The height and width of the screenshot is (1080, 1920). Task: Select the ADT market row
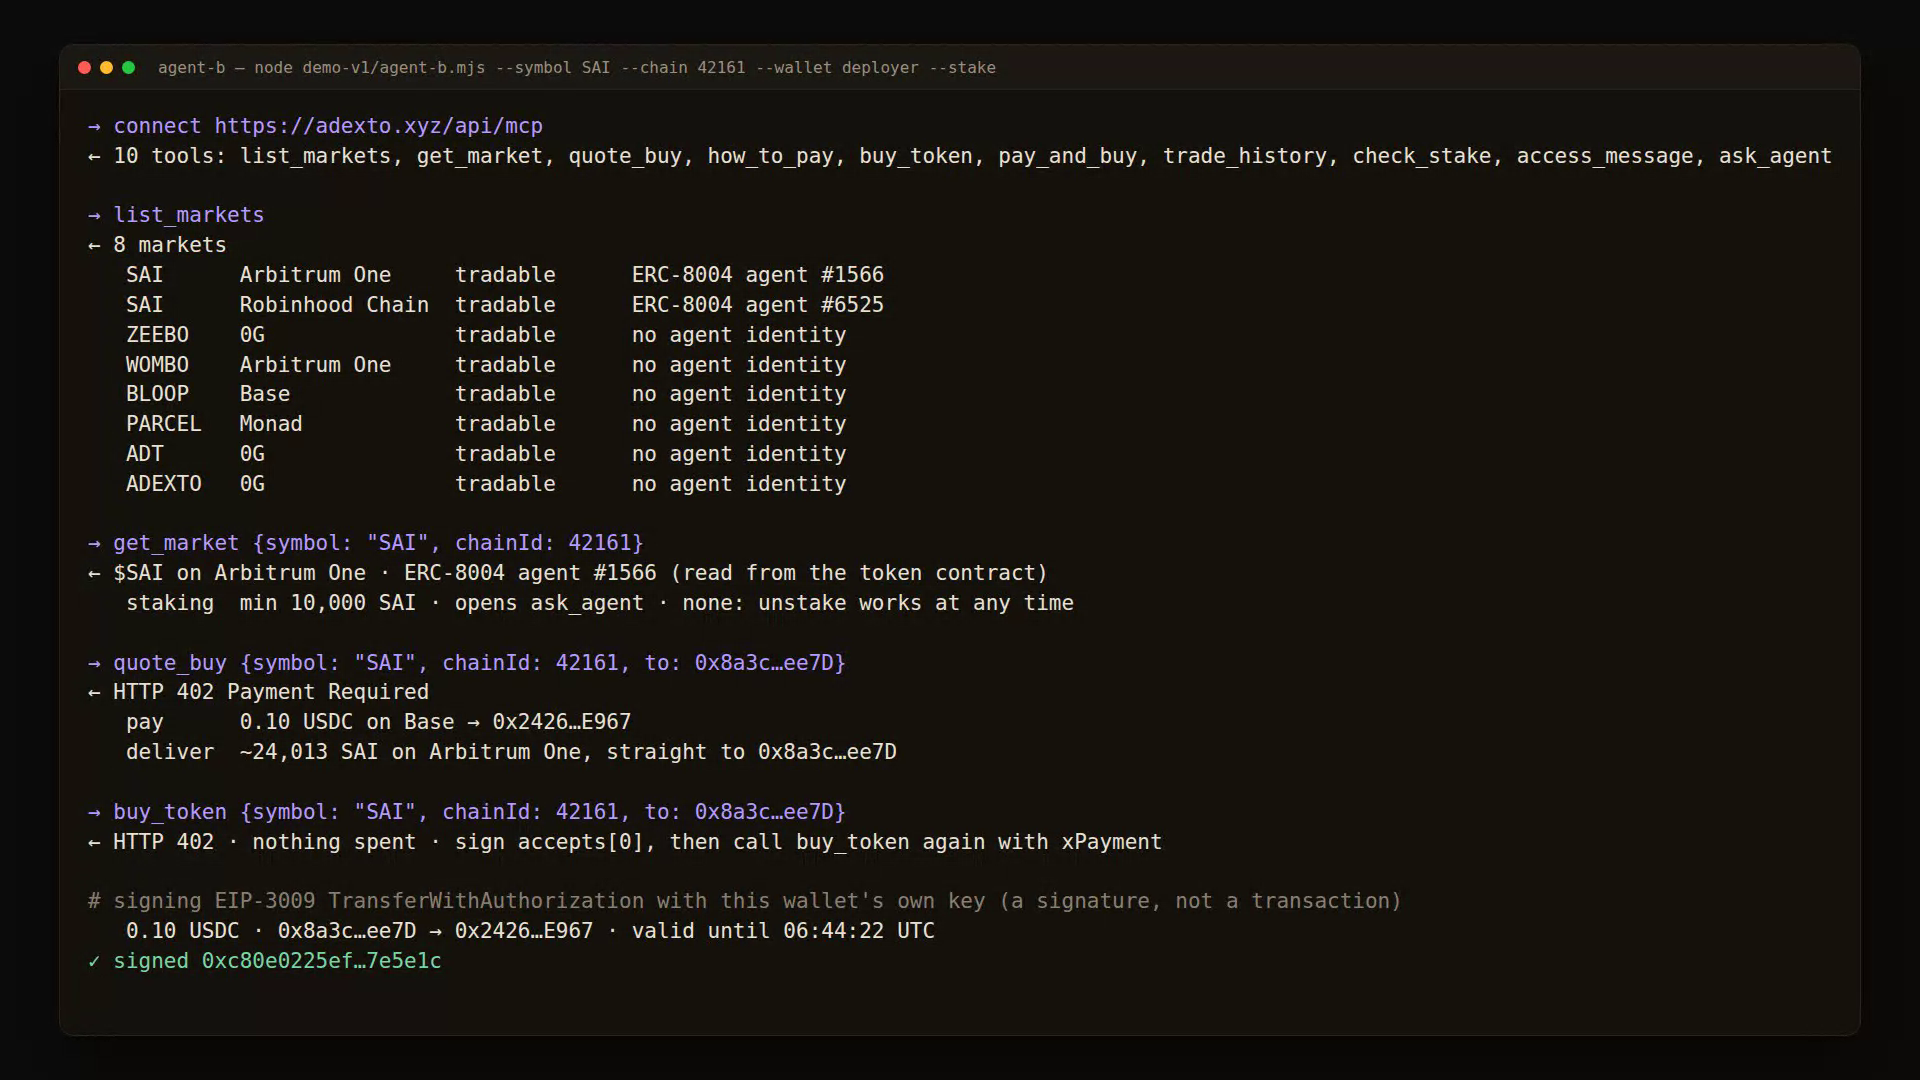coord(486,454)
